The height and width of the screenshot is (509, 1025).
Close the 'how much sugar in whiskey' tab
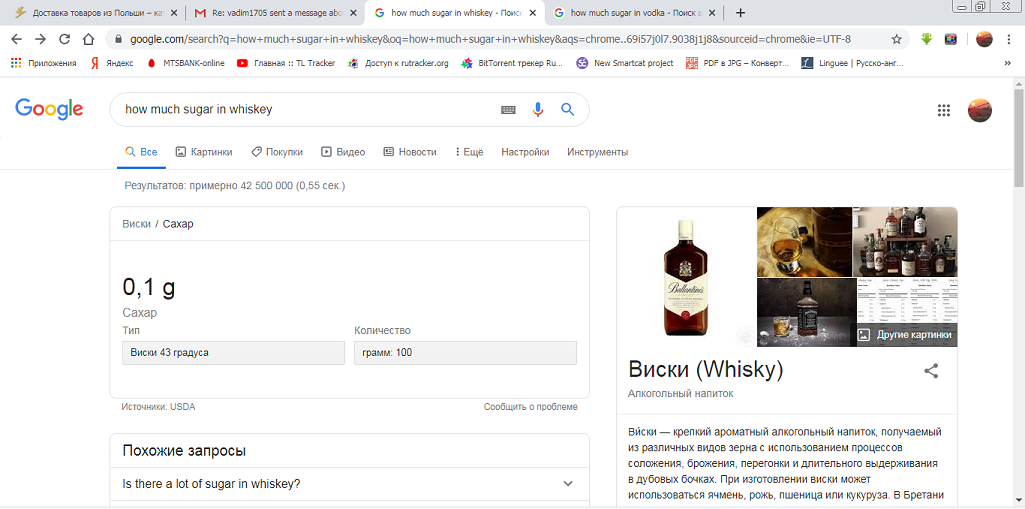pyautogui.click(x=532, y=13)
